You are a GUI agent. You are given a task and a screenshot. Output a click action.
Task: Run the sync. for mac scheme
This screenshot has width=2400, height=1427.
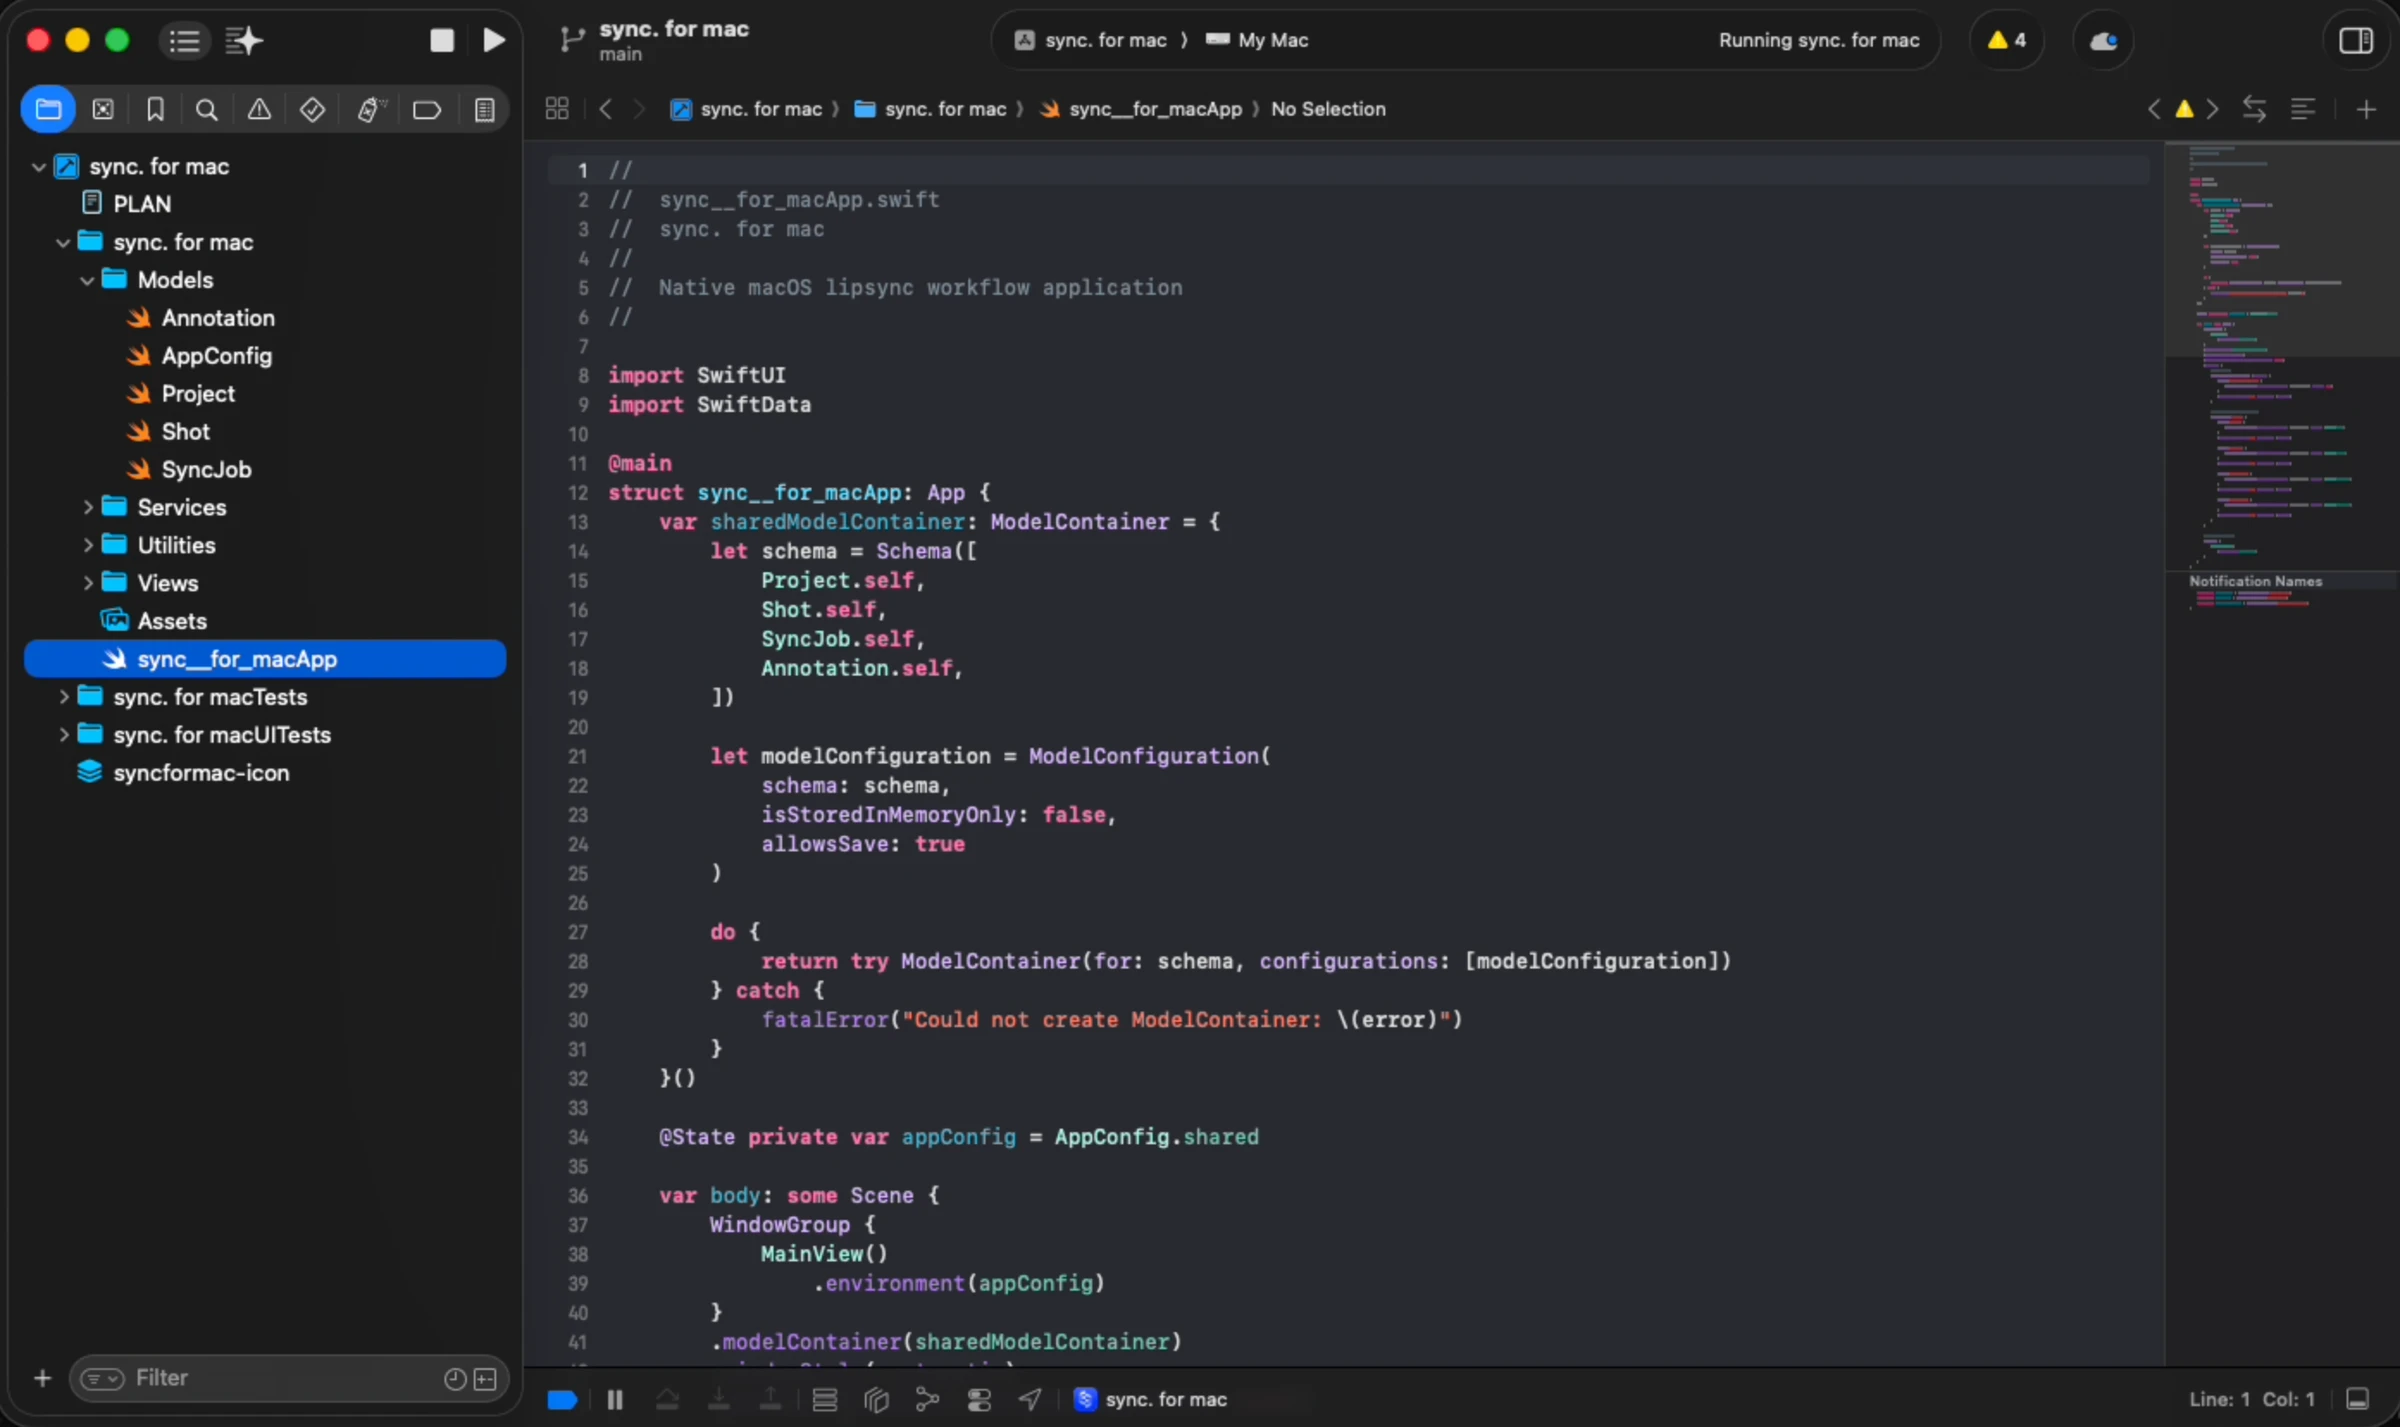pyautogui.click(x=494, y=40)
